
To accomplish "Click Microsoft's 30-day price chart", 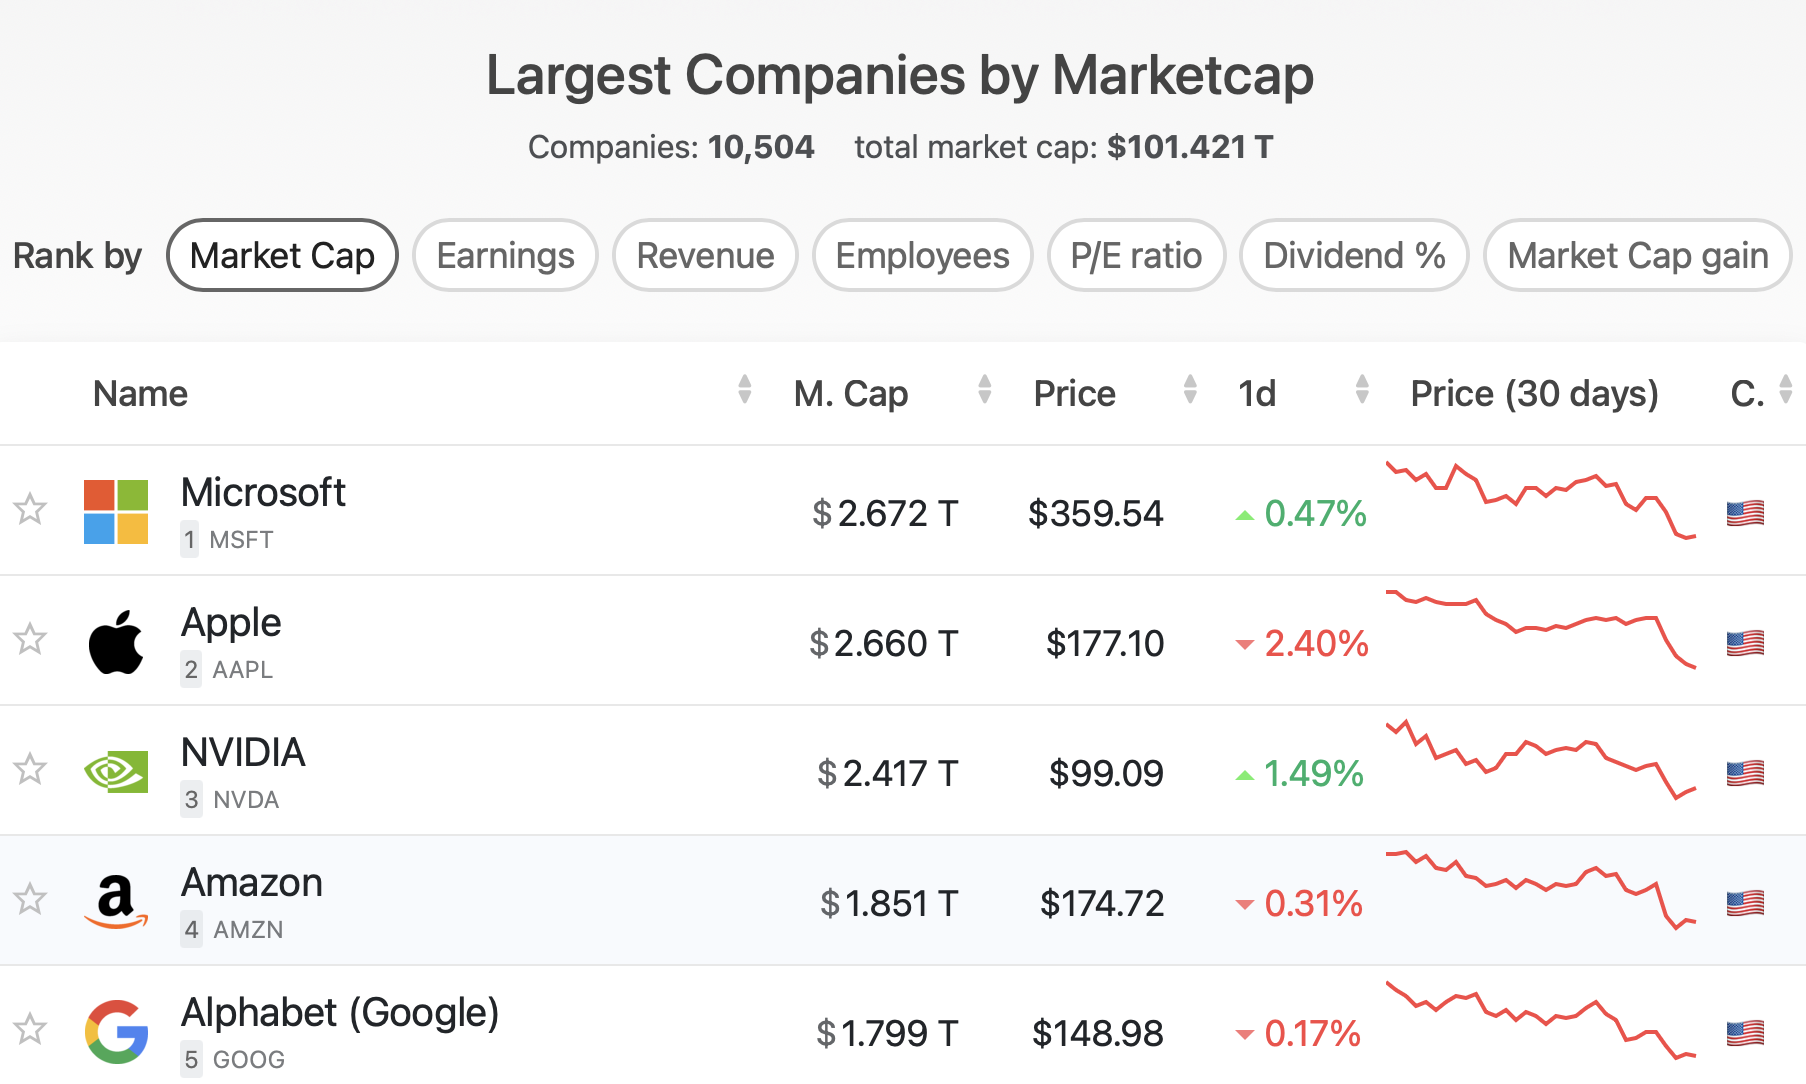I will click(1541, 500).
